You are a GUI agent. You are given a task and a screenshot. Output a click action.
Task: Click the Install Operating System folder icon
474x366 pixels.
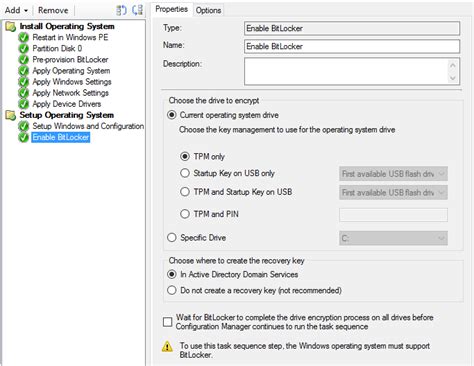(11, 26)
